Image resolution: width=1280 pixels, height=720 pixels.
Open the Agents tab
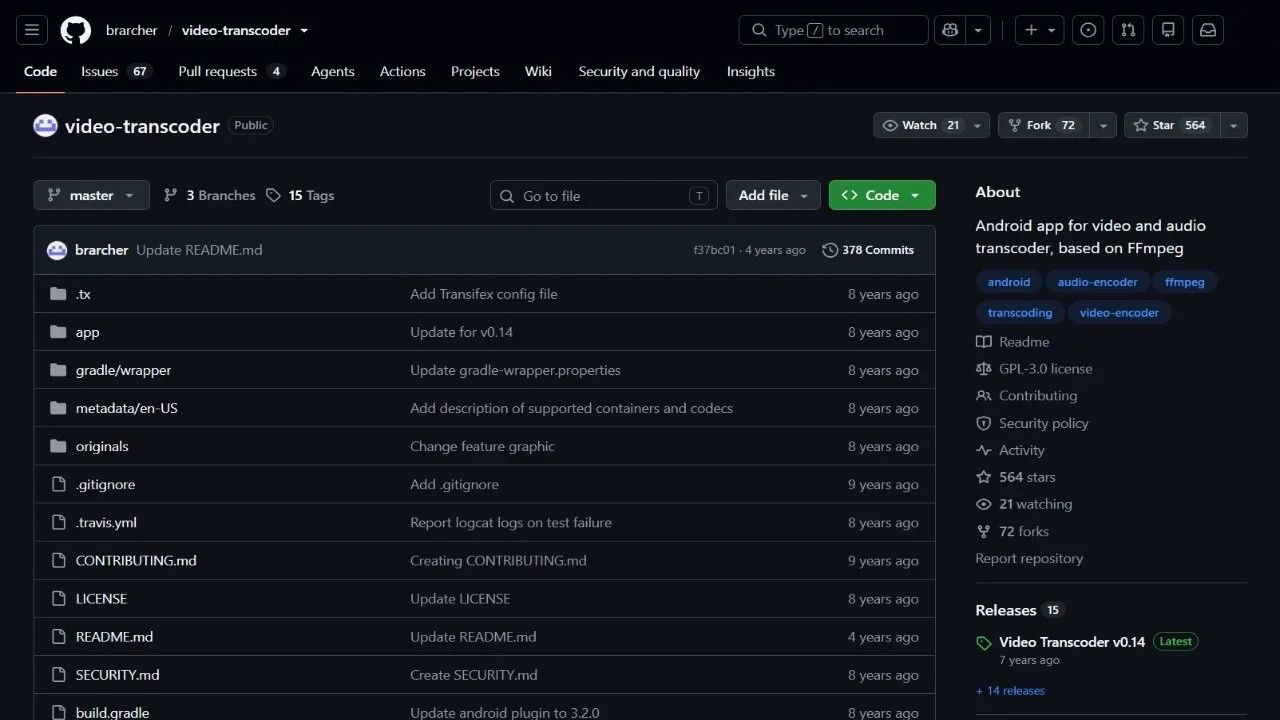(333, 71)
